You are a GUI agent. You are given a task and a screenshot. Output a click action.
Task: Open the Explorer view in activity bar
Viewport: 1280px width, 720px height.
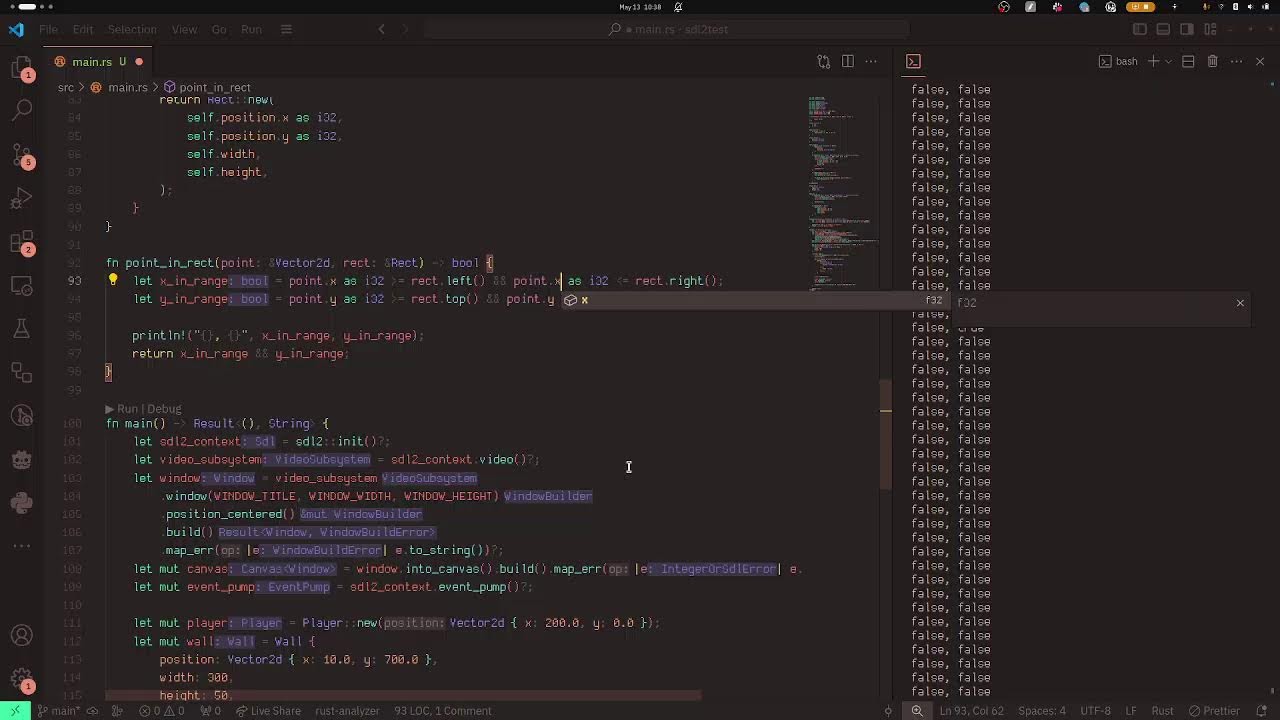[x=21, y=68]
